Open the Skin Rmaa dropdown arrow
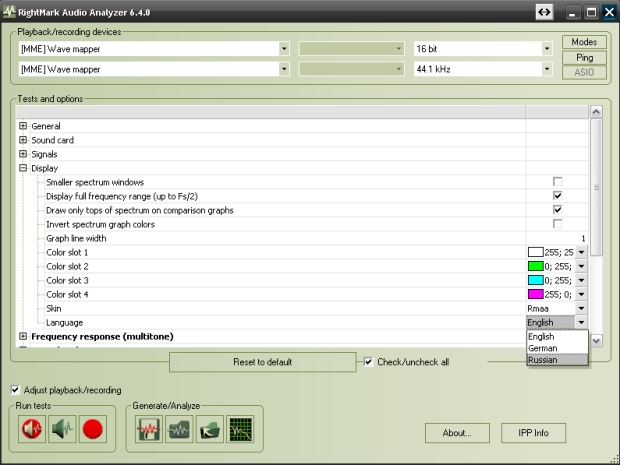Image resolution: width=620 pixels, height=465 pixels. point(581,308)
